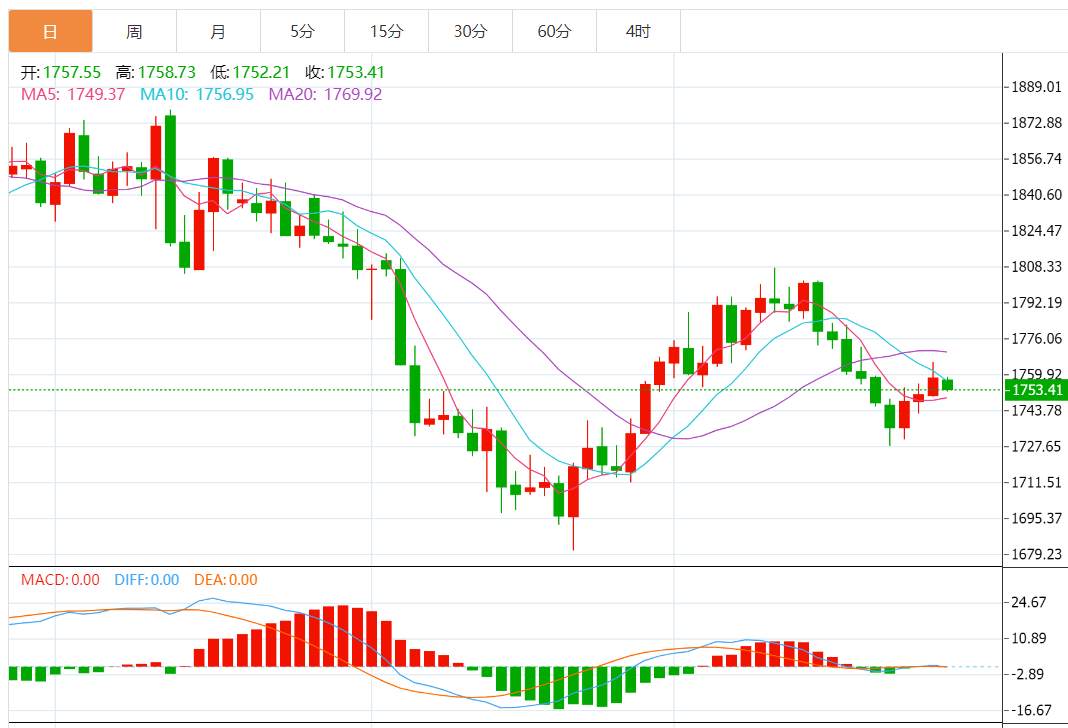Click the 1792.19 price axis label
This screenshot has height=728, width=1068.
point(1036,302)
